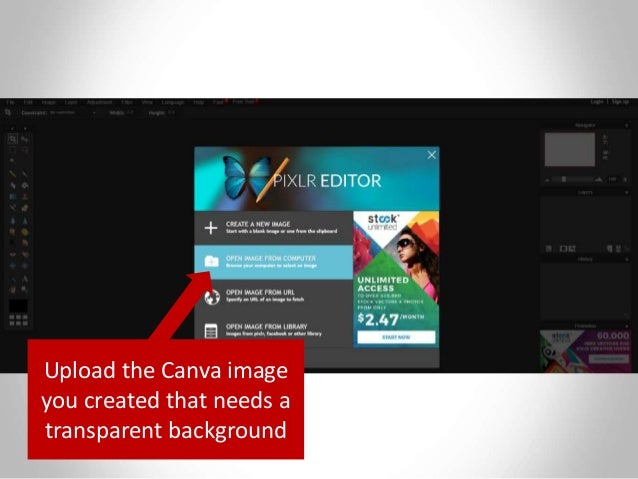Select the Blur tool
This screenshot has width=638, height=479.
(x=13, y=220)
